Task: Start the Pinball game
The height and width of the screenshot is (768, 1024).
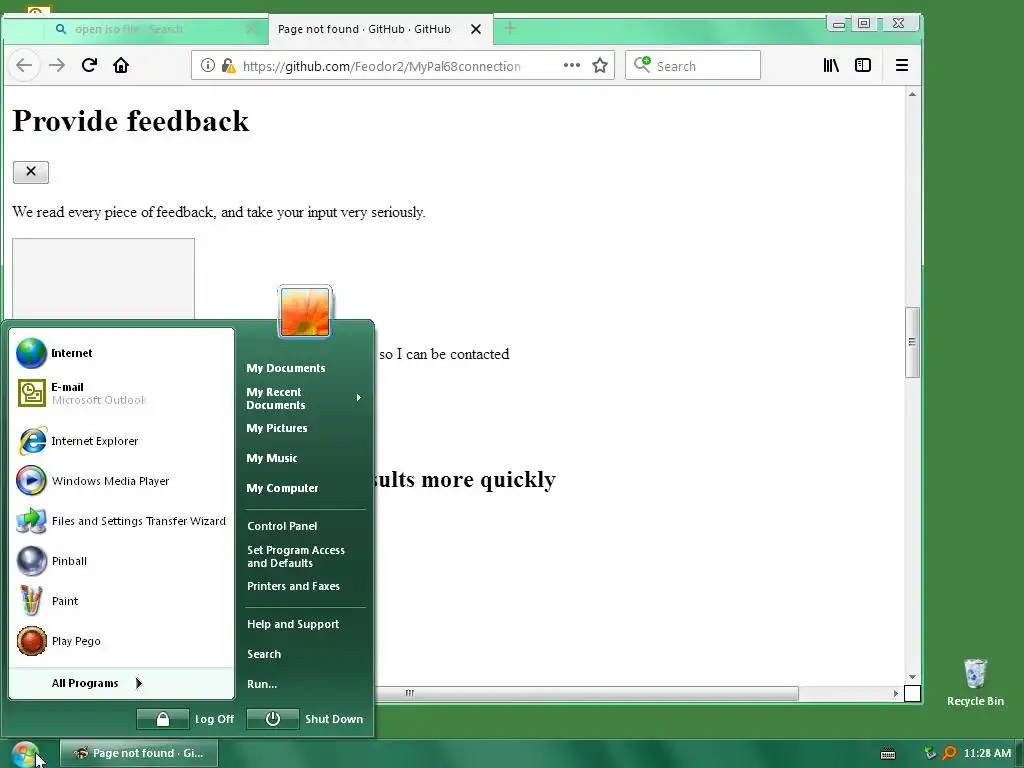Action: 122,561
